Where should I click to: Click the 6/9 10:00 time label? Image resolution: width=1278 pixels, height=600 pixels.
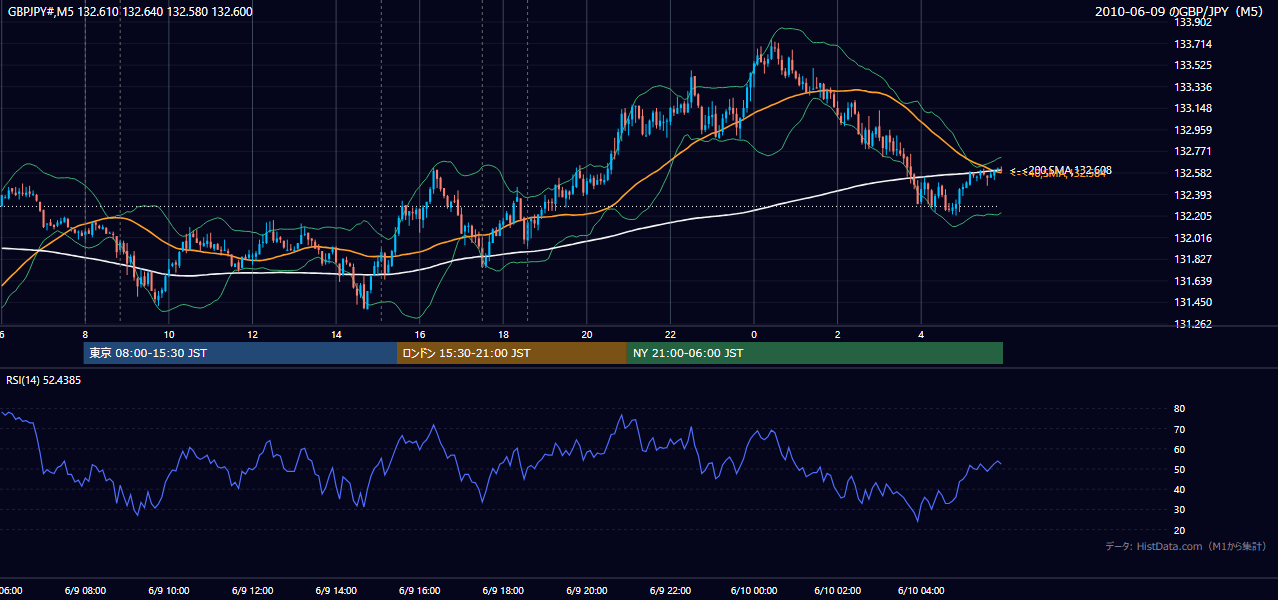point(168,591)
